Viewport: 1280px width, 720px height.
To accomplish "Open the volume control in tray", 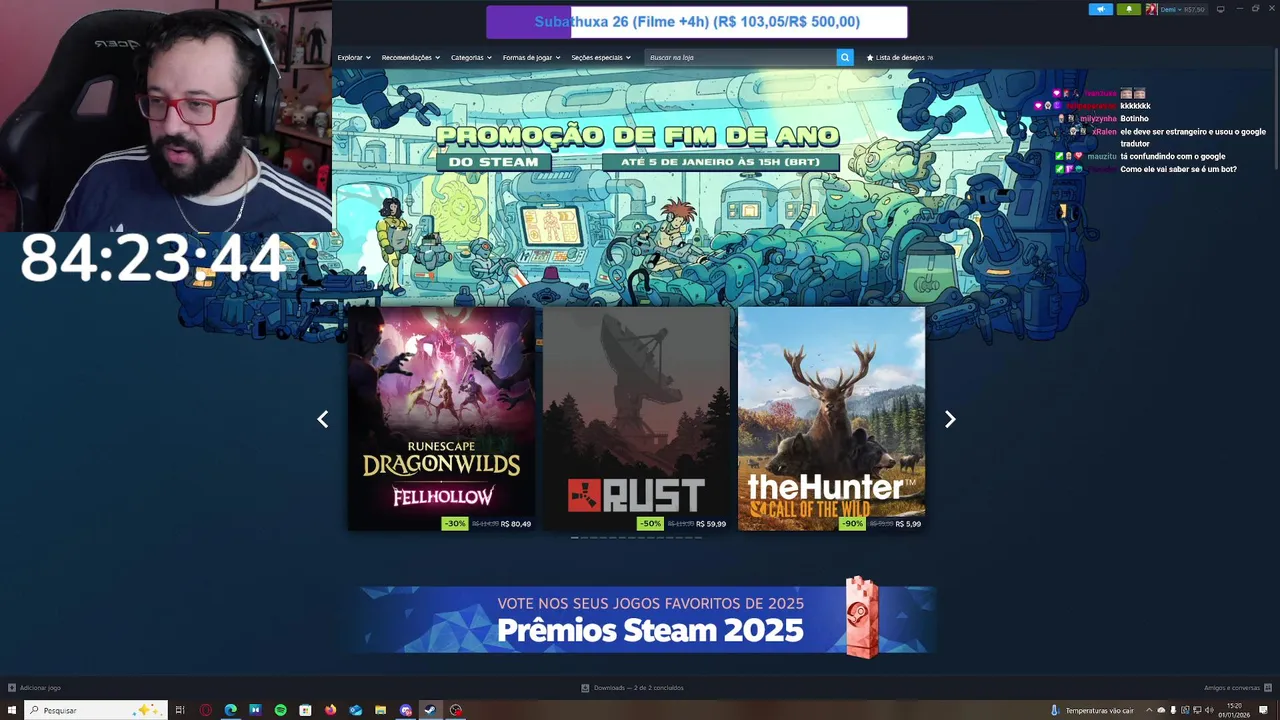I will tap(1207, 710).
